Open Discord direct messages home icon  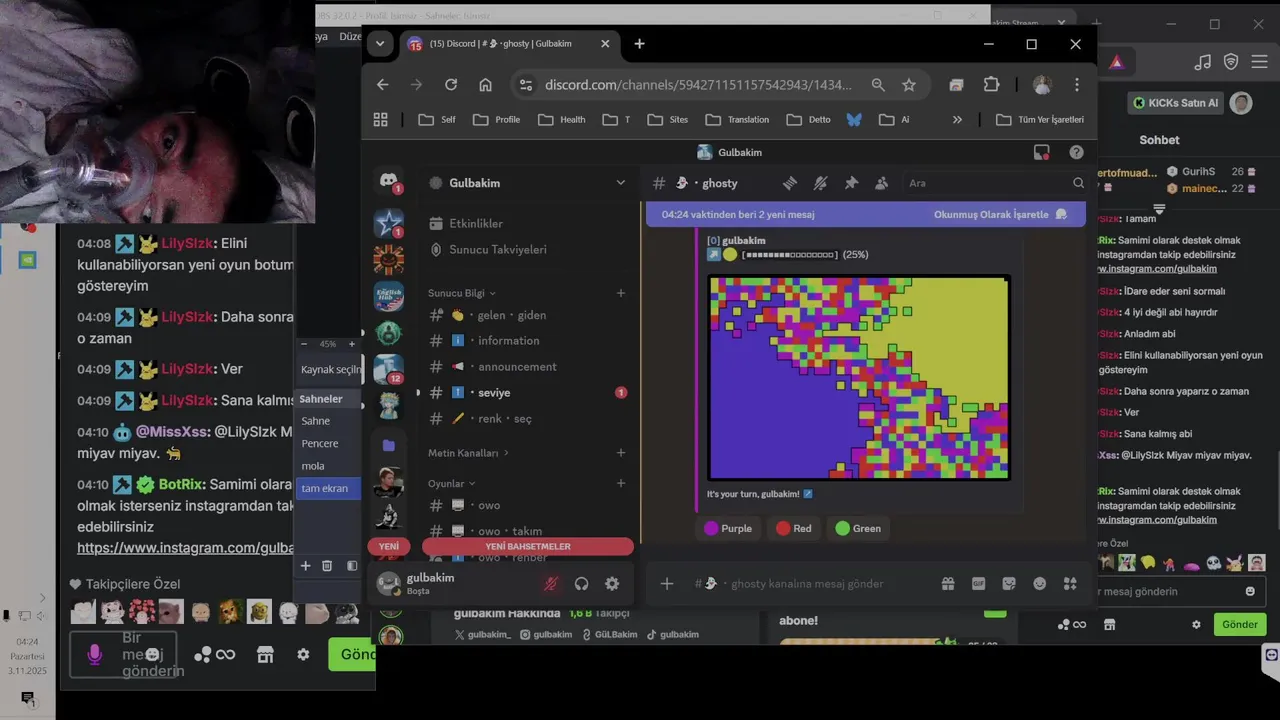[388, 181]
